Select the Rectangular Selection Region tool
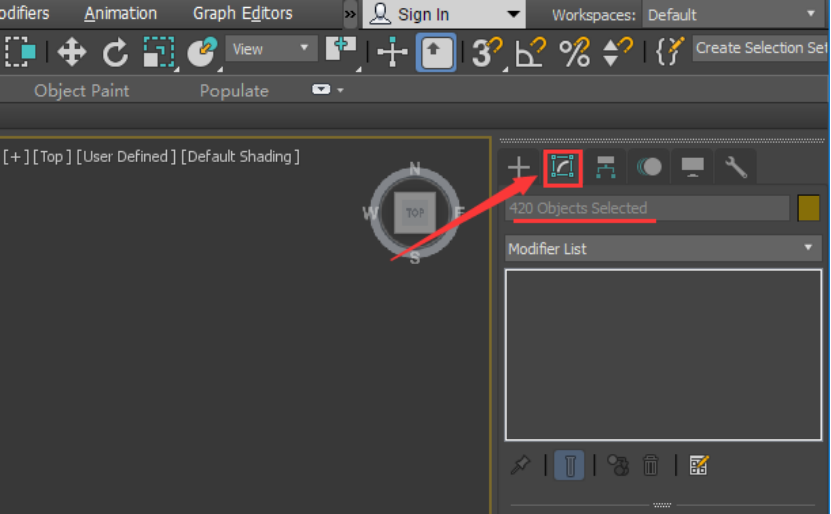831x514 pixels. point(21,52)
